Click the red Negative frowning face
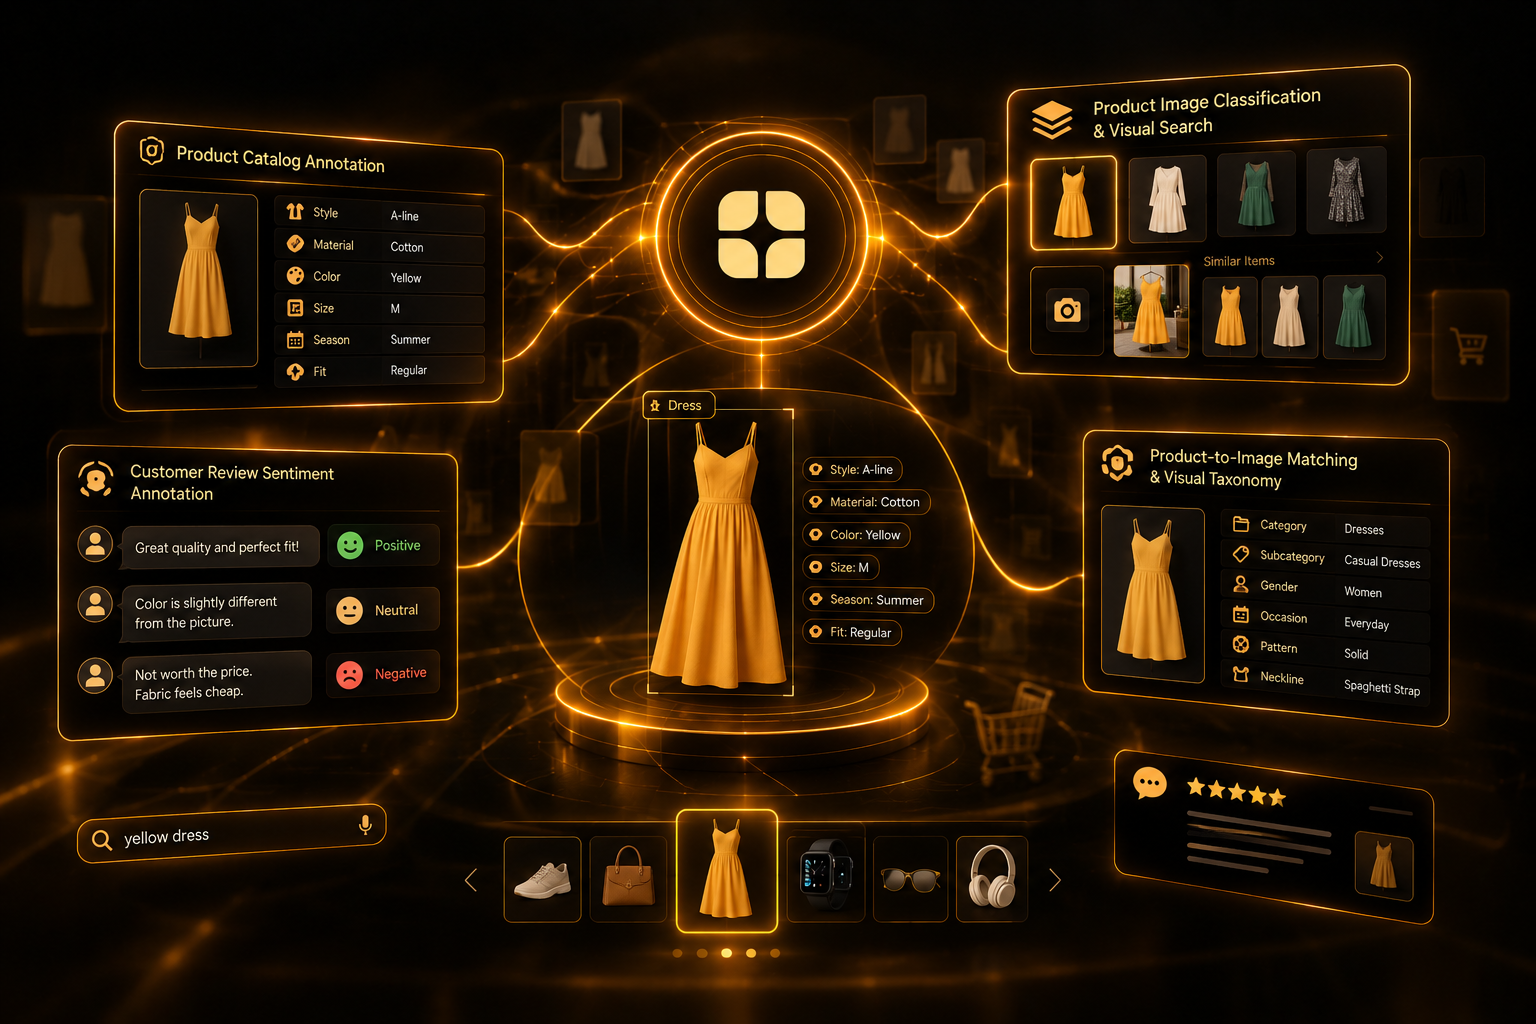 point(349,675)
